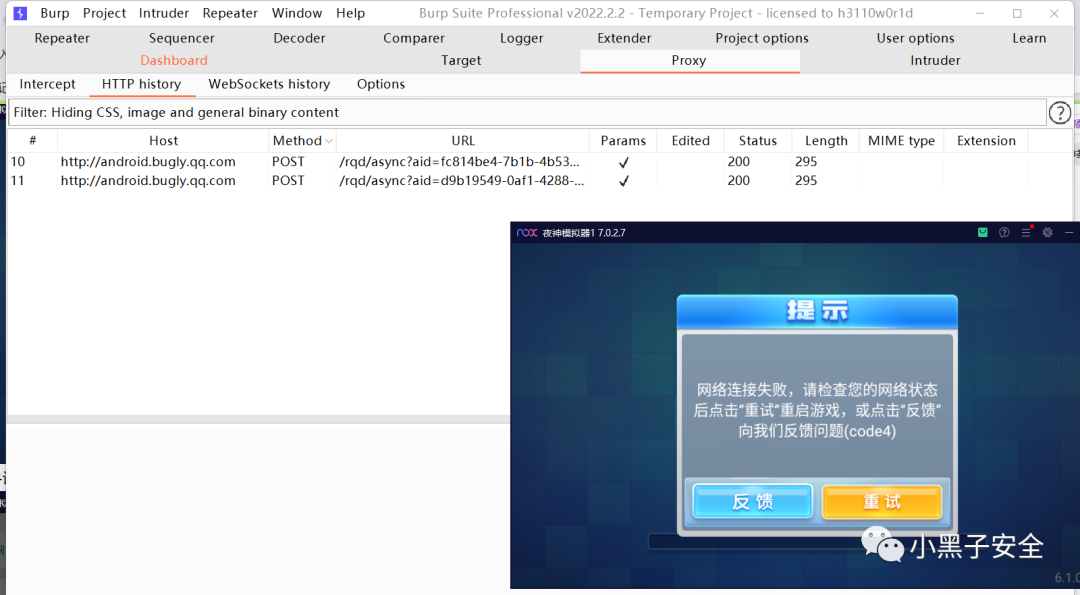The height and width of the screenshot is (595, 1080).
Task: Minimize the Nox emulator window
Action: pyautogui.click(x=1069, y=233)
